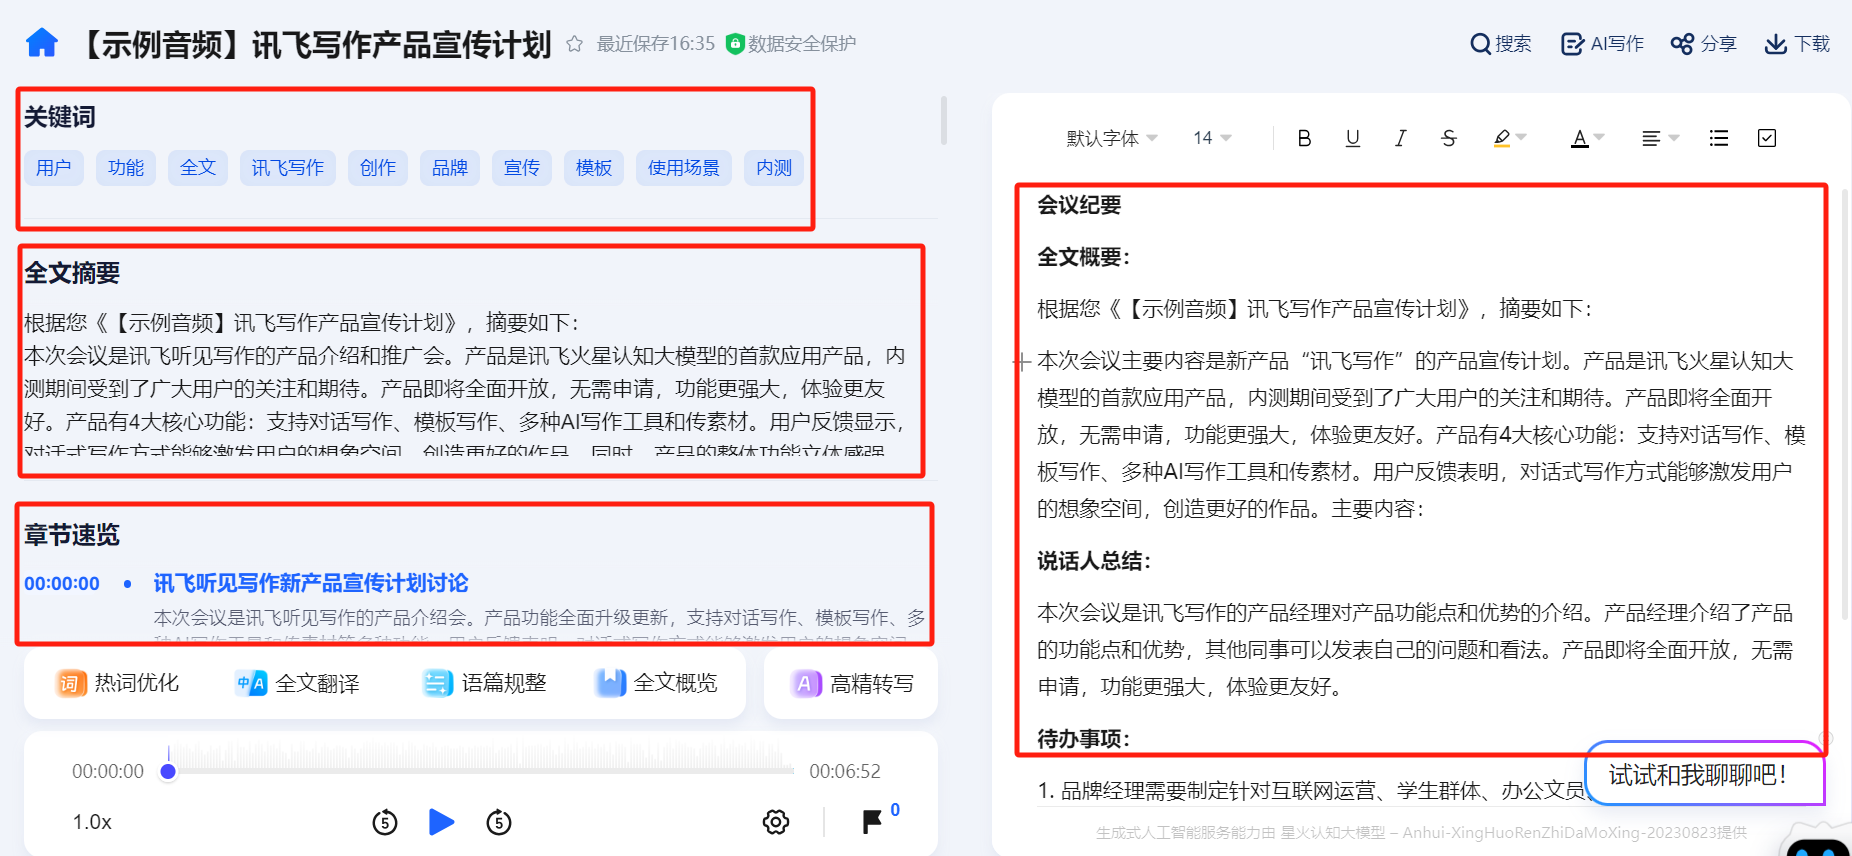Select the highlight pen tool
This screenshot has height=856, width=1852.
[x=1502, y=138]
